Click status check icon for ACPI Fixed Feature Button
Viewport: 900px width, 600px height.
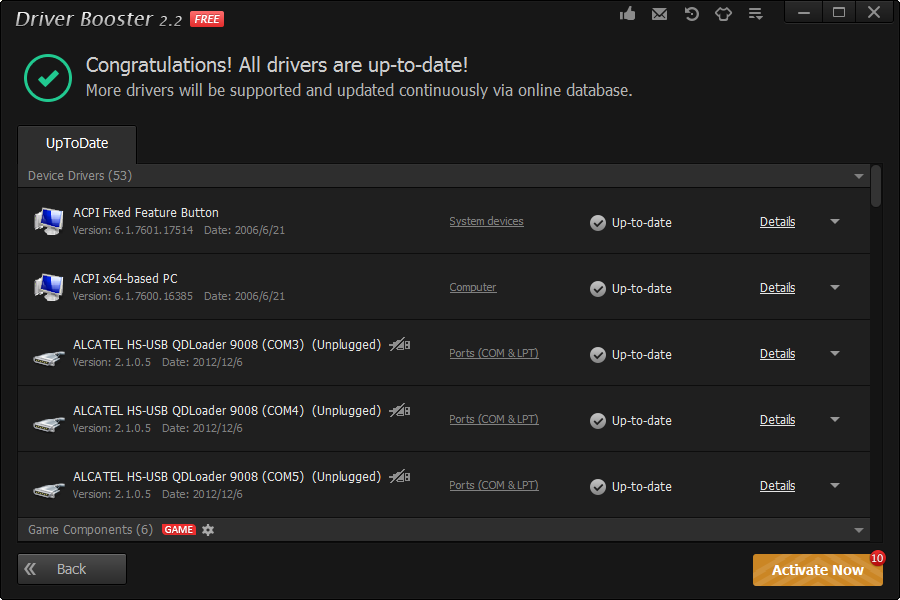[x=598, y=223]
